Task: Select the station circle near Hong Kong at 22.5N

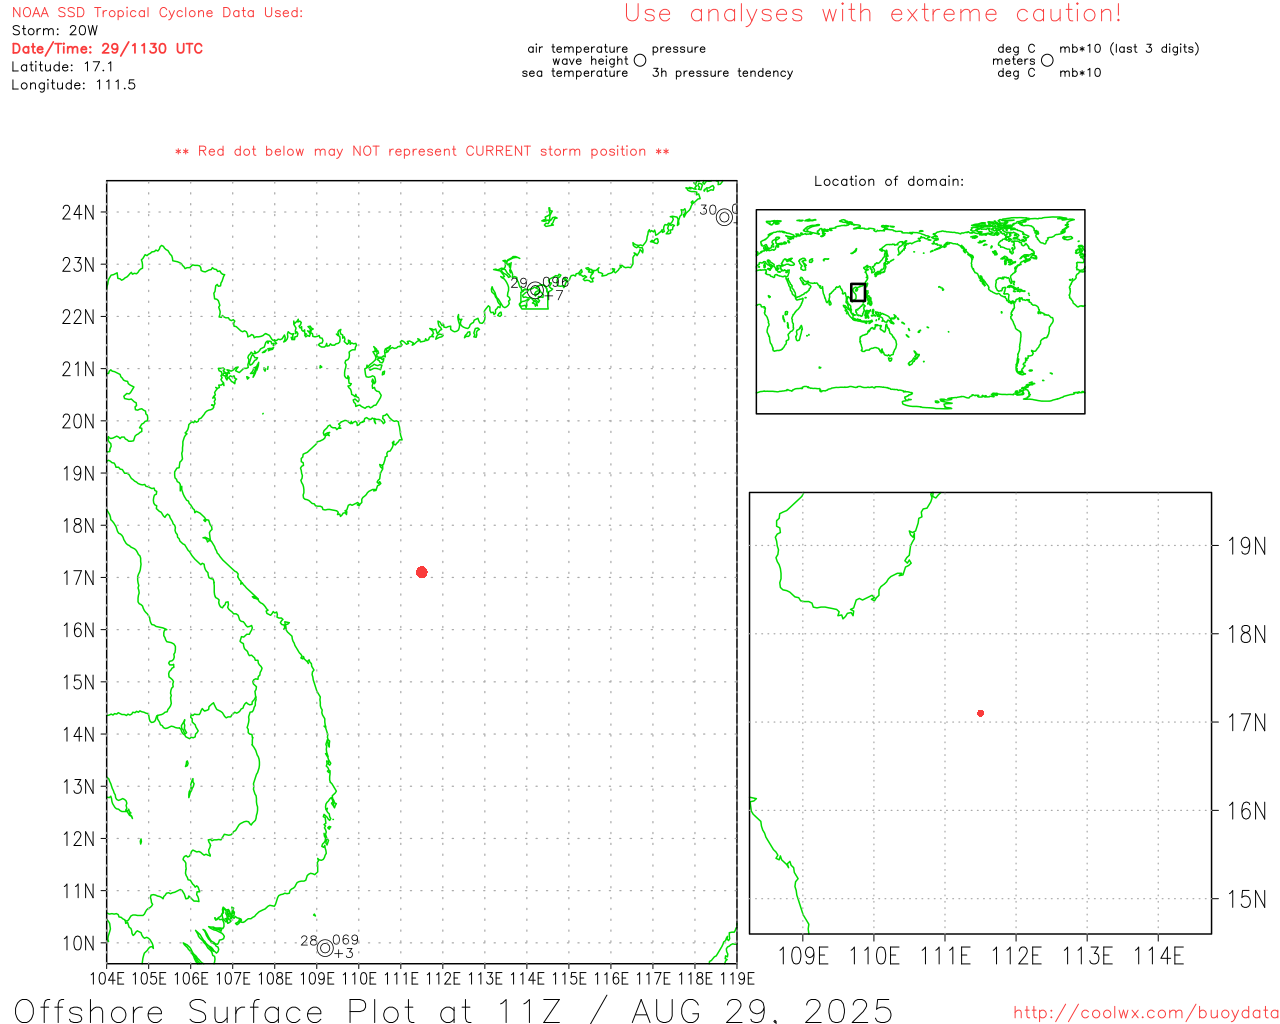Action: (x=535, y=291)
